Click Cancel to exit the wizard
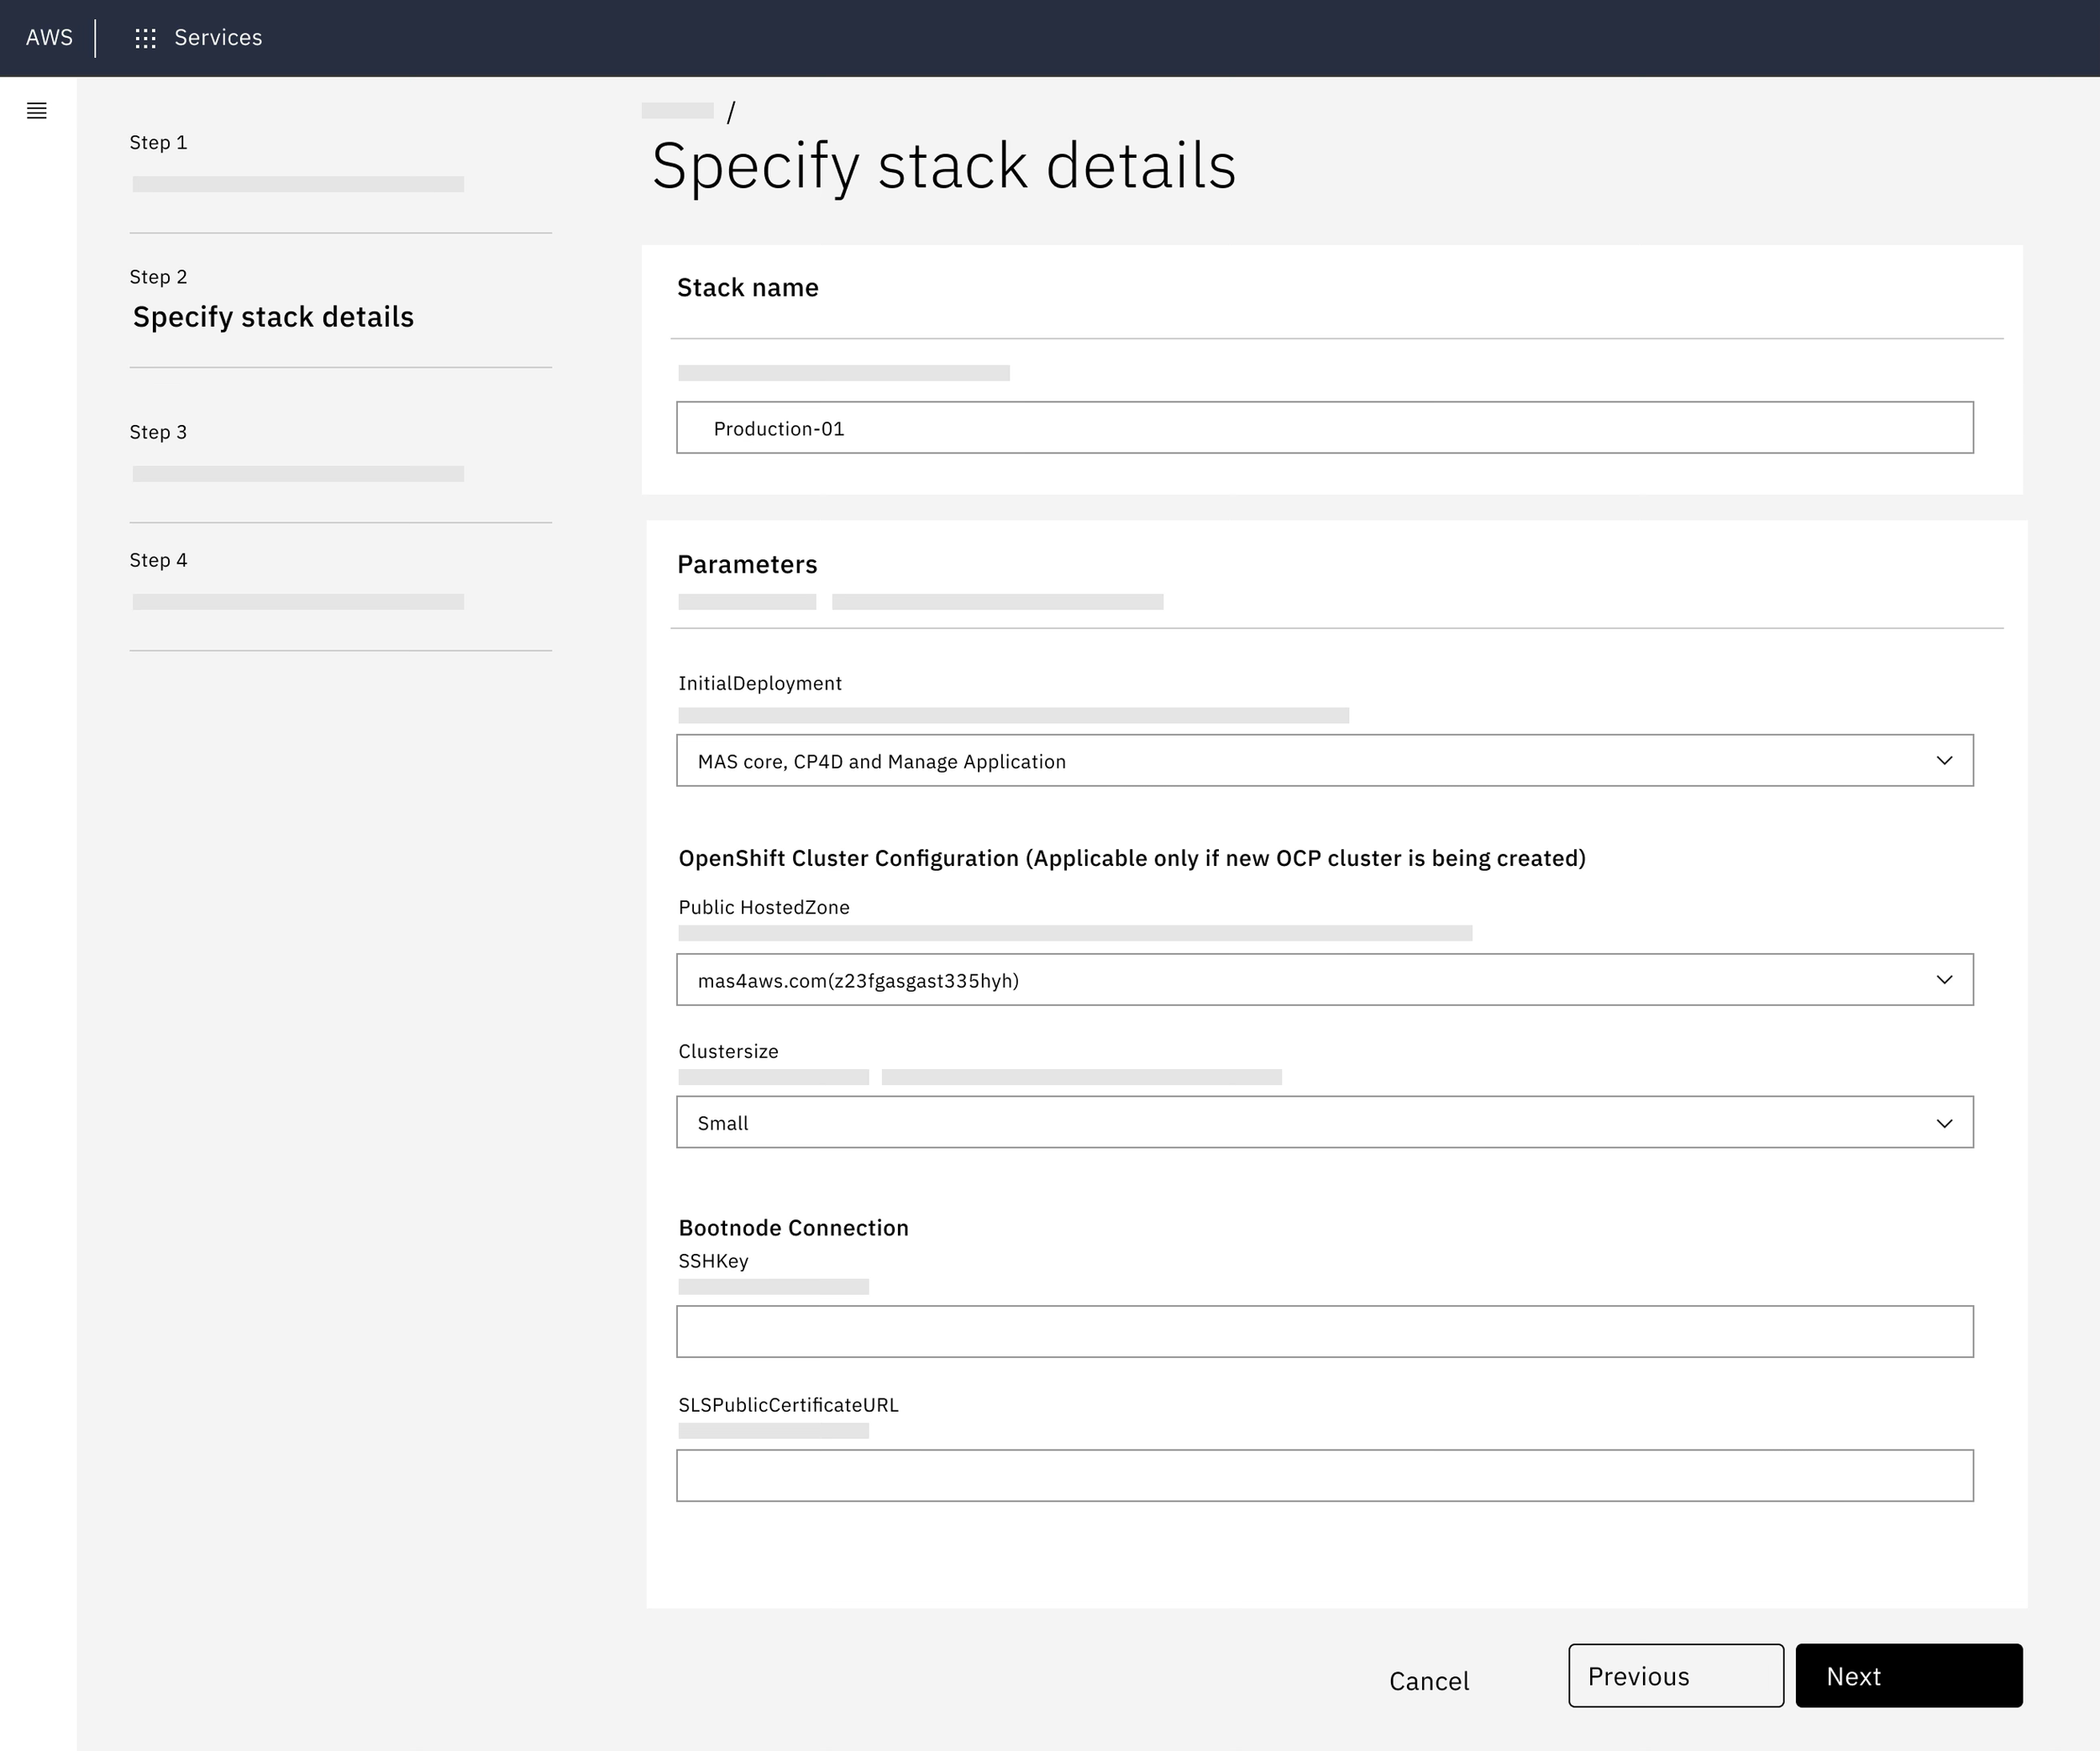Image resolution: width=2100 pixels, height=1751 pixels. 1428,1680
